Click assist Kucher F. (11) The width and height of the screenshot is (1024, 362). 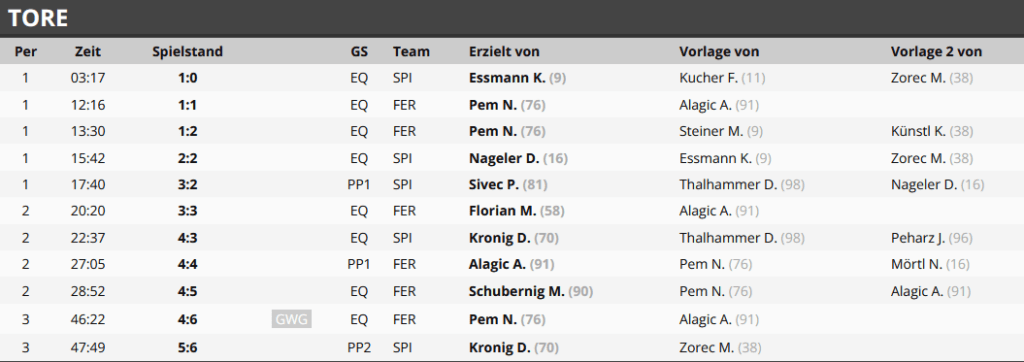click(722, 78)
